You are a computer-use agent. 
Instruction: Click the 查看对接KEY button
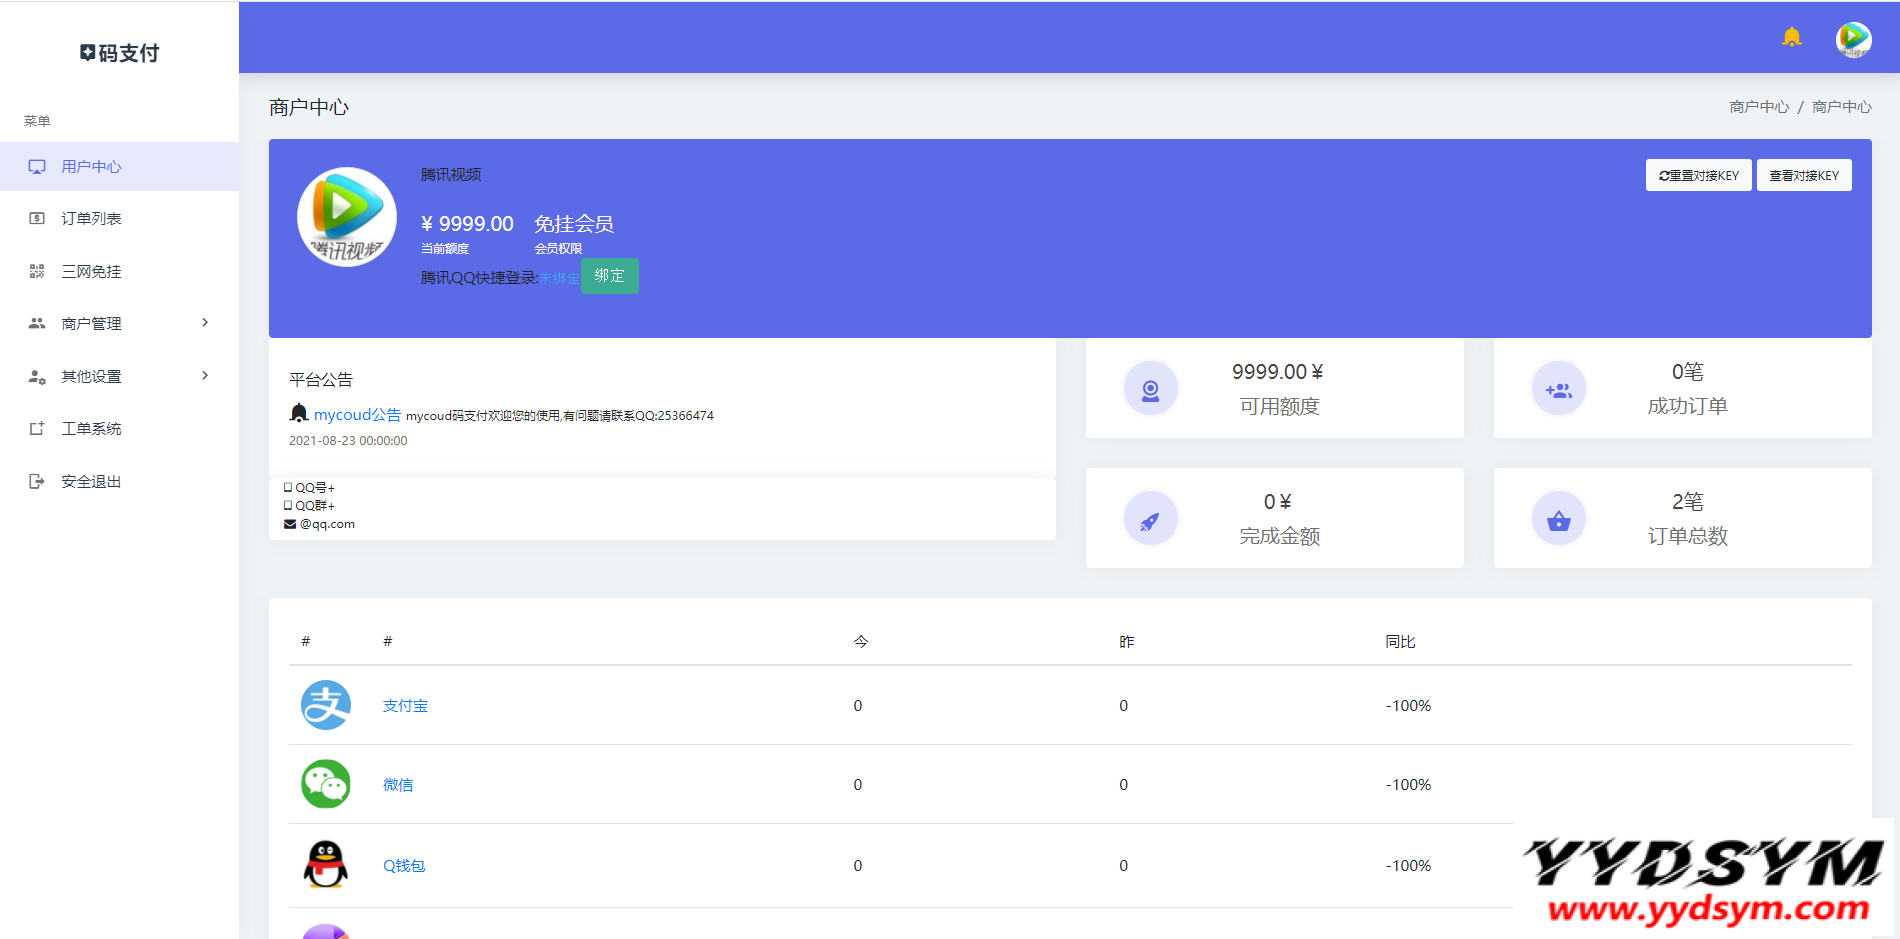click(1804, 175)
